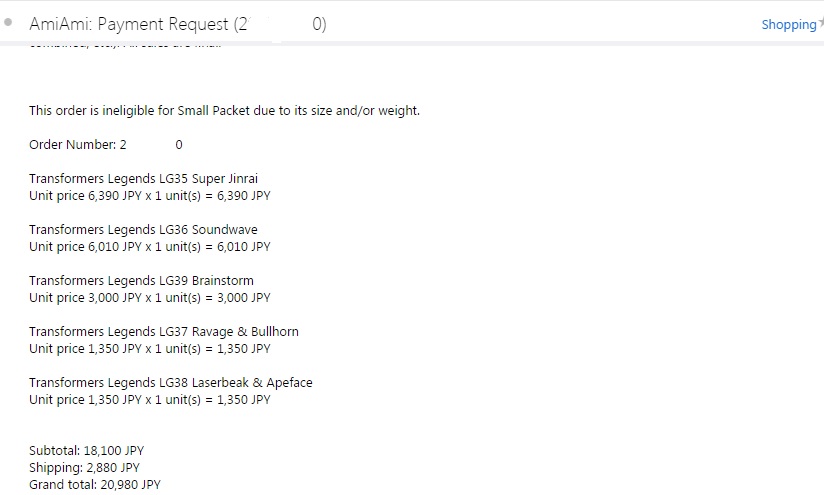Click the Grand total: 20,980 JPY line

(x=94, y=485)
